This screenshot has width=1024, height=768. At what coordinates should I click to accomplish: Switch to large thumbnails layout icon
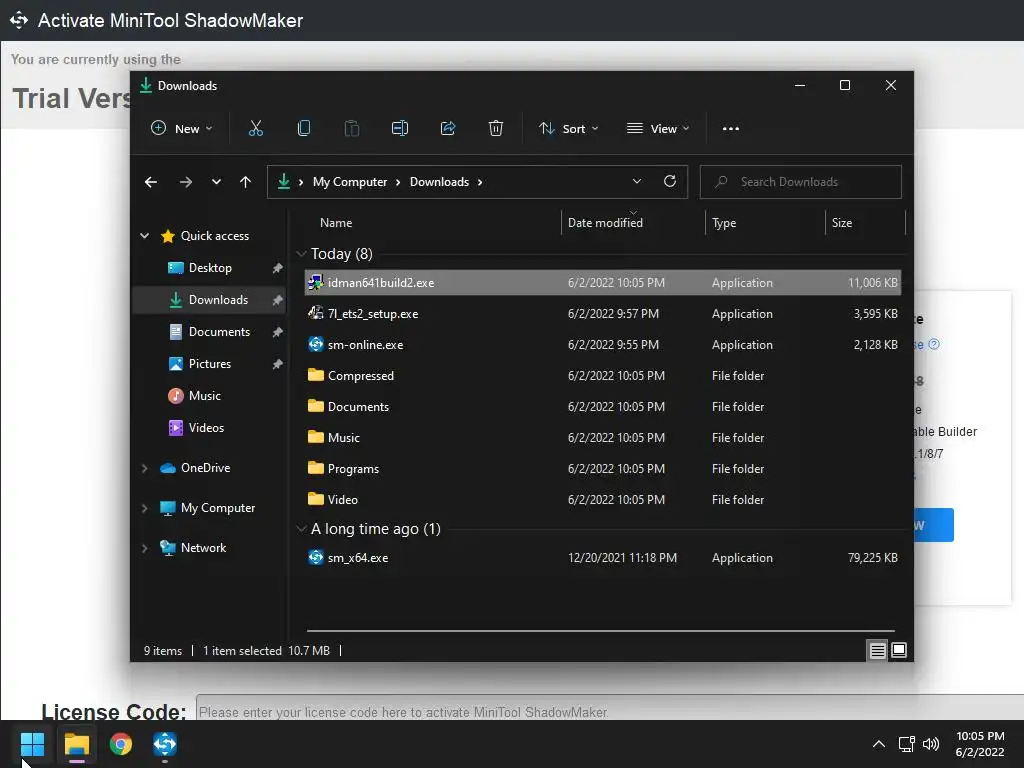[x=899, y=650]
